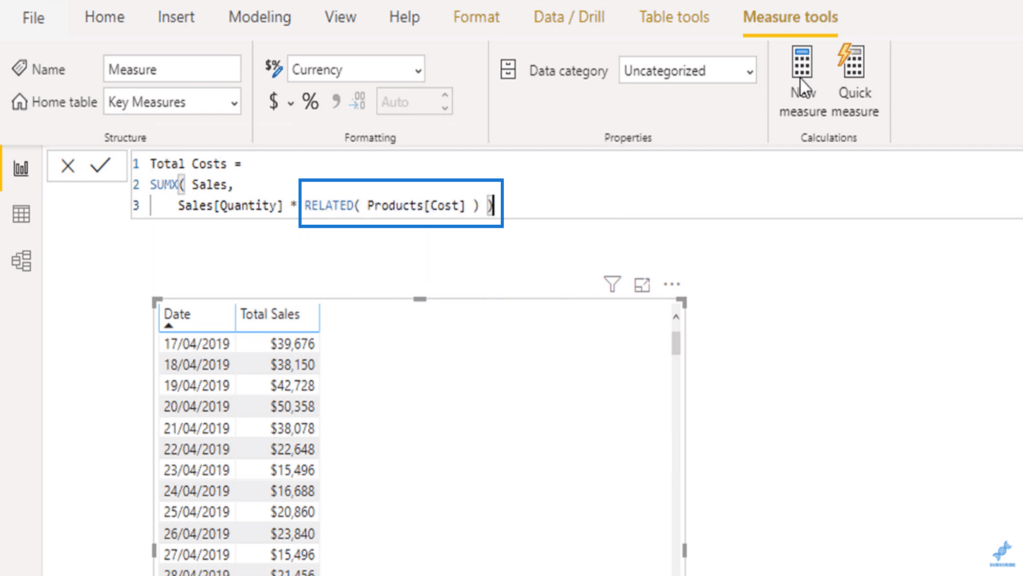Click the Name tag icon
The image size is (1024, 576).
[20, 68]
